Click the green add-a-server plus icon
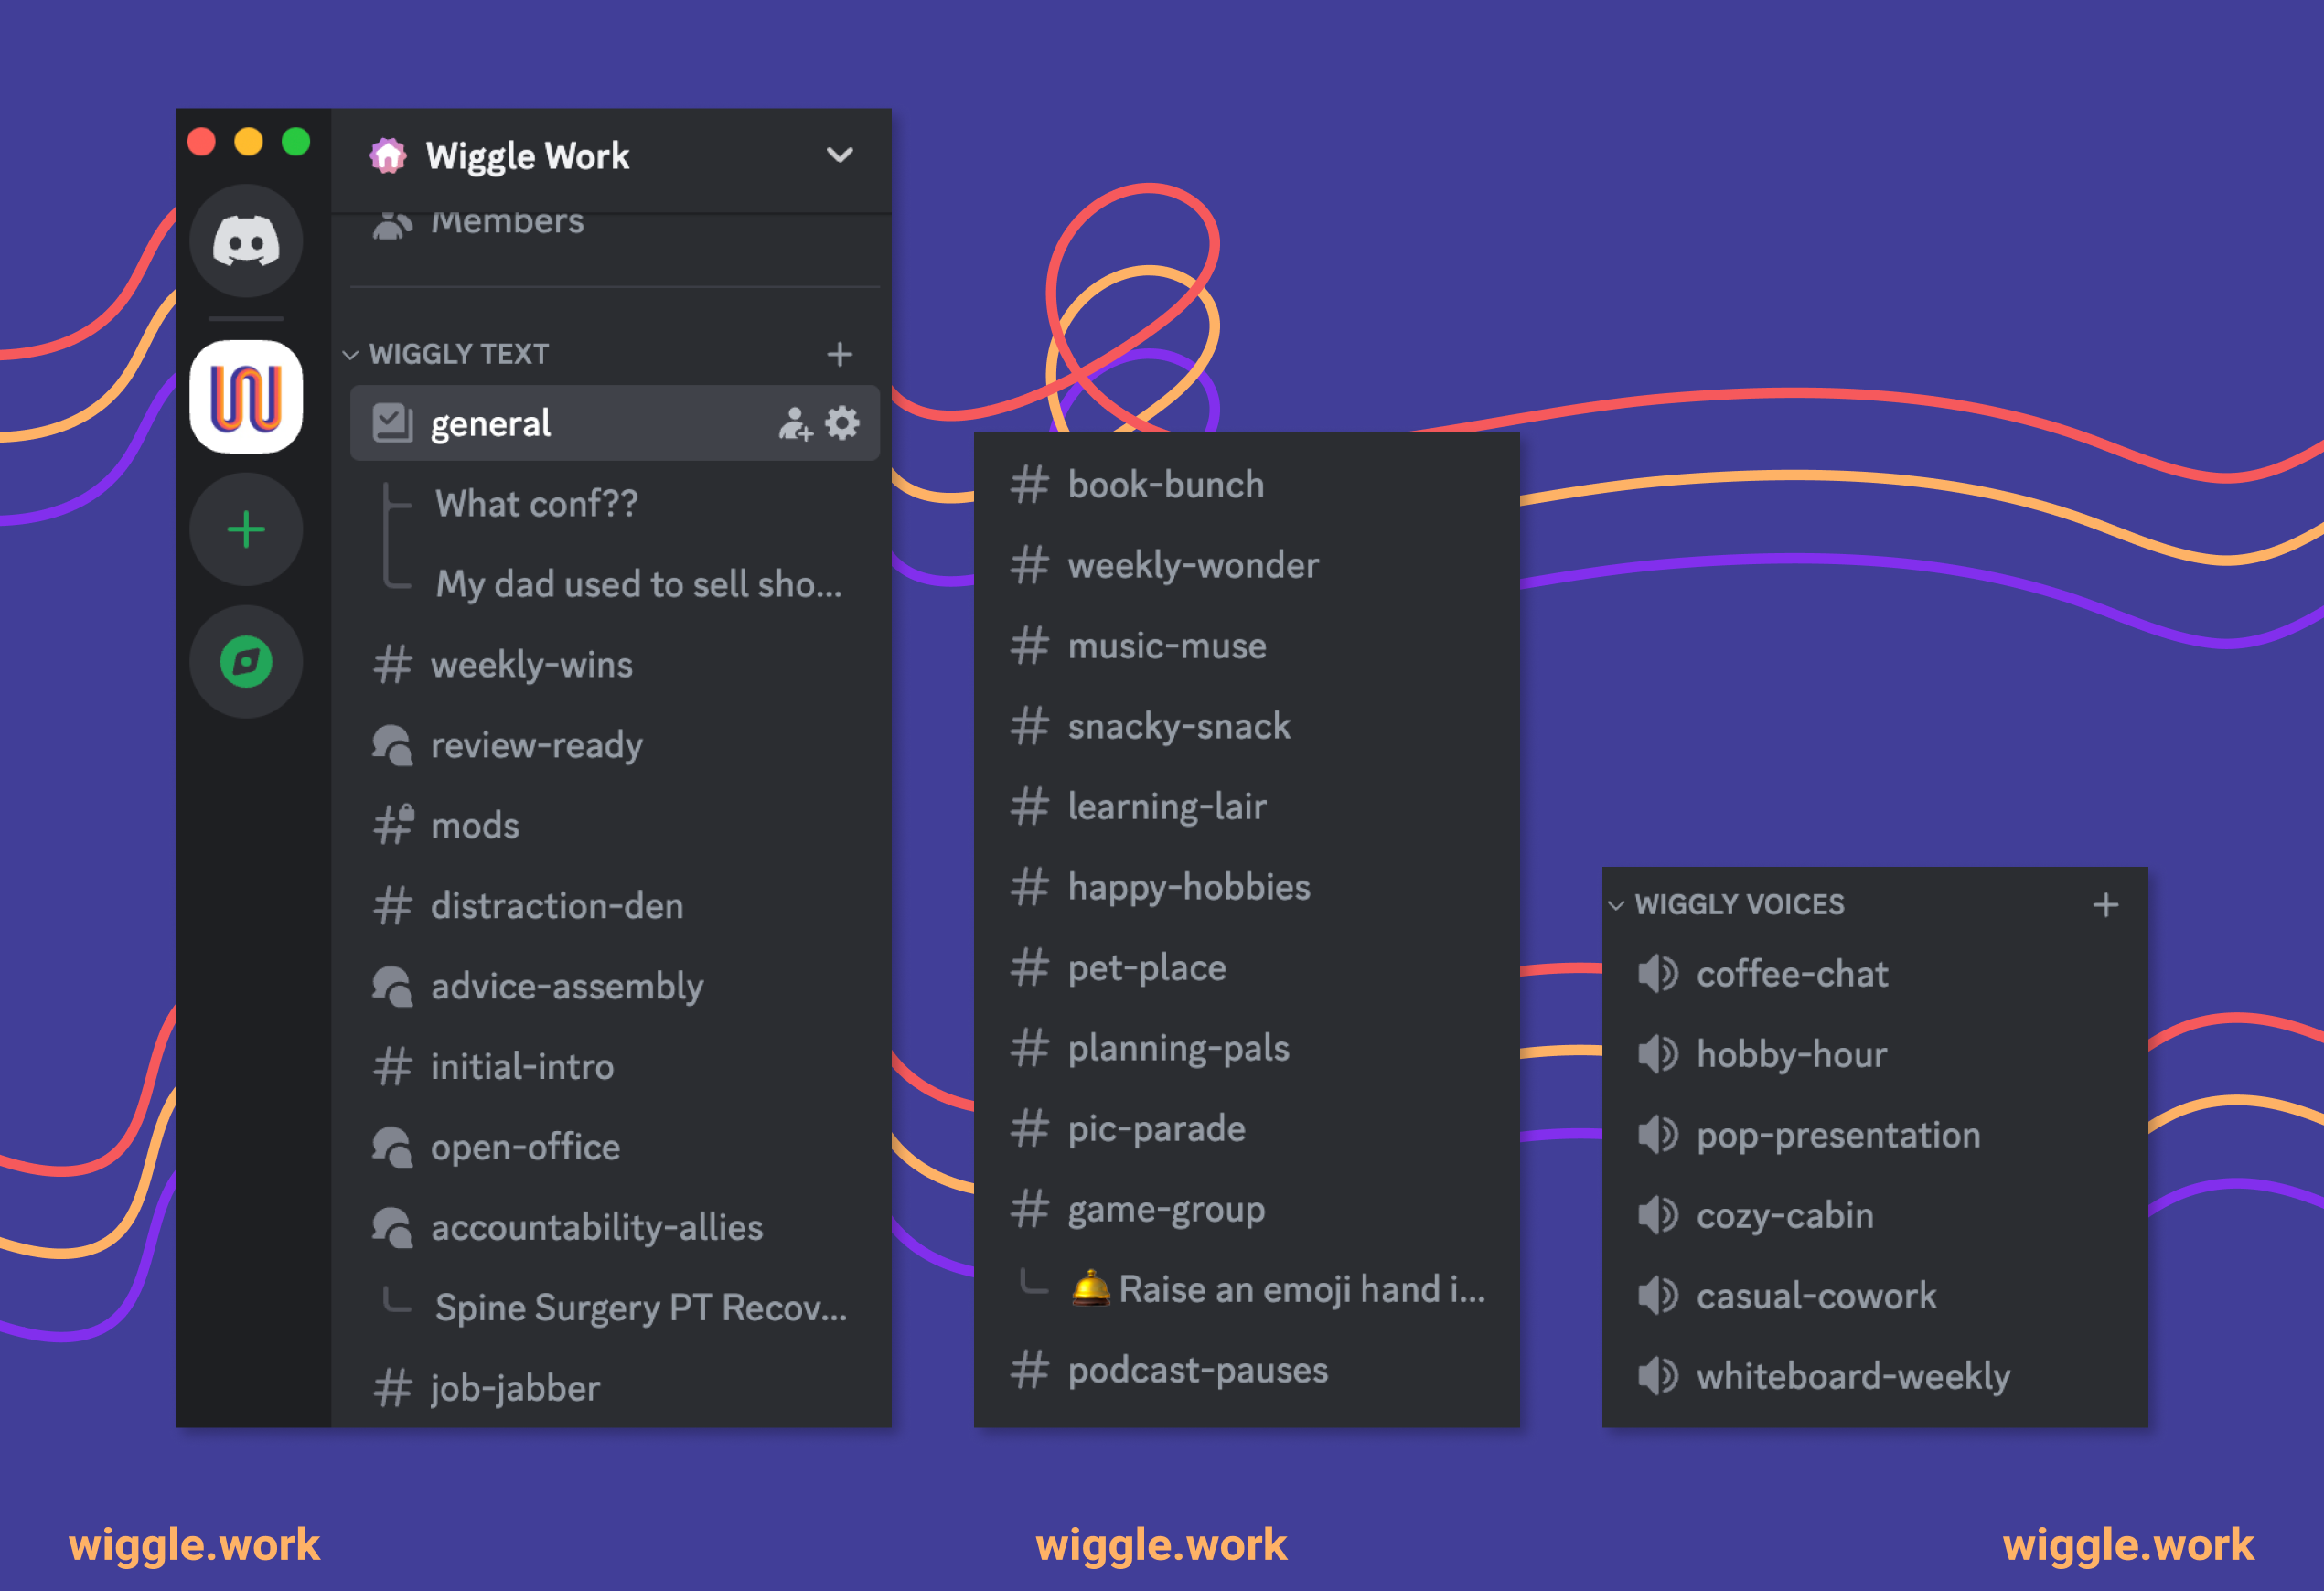The height and width of the screenshot is (1591, 2324). 246,530
